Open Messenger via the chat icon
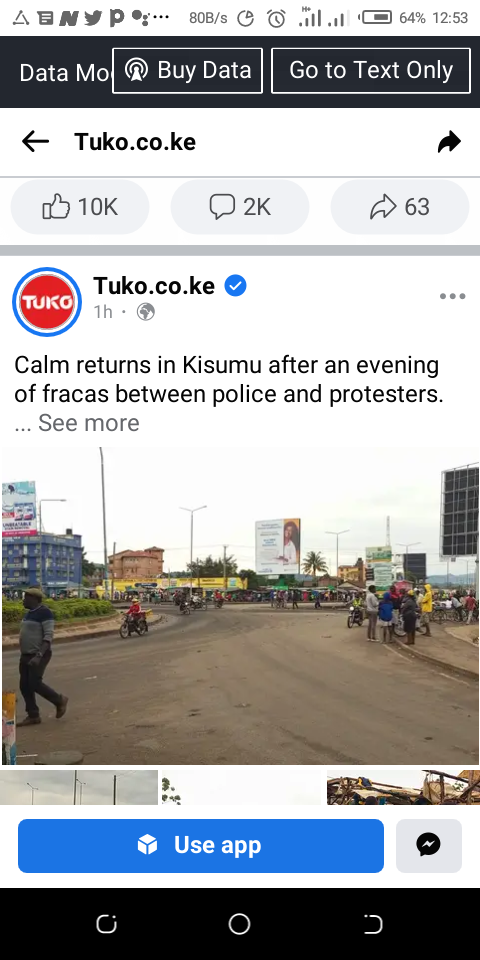This screenshot has height=960, width=480. click(429, 846)
